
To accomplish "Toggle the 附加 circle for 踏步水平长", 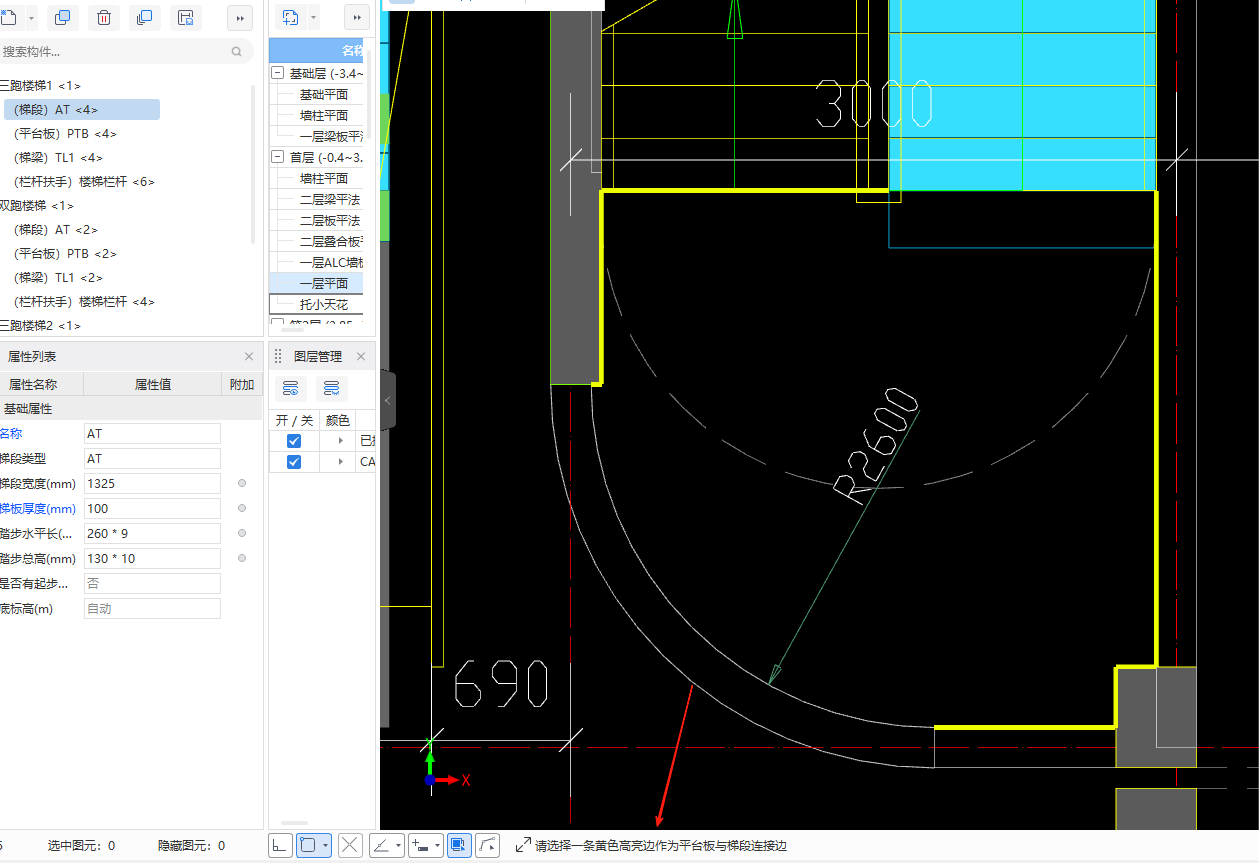I will (242, 533).
